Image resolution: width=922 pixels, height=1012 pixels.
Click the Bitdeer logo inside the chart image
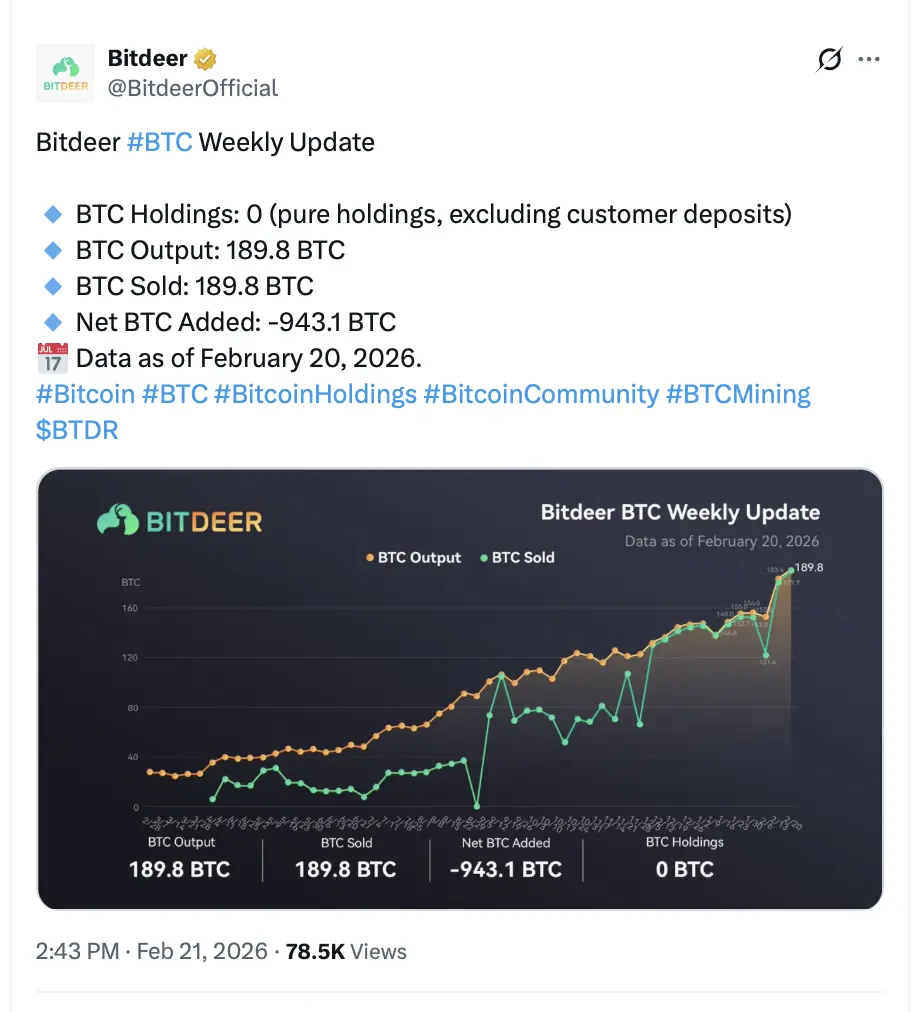click(179, 520)
